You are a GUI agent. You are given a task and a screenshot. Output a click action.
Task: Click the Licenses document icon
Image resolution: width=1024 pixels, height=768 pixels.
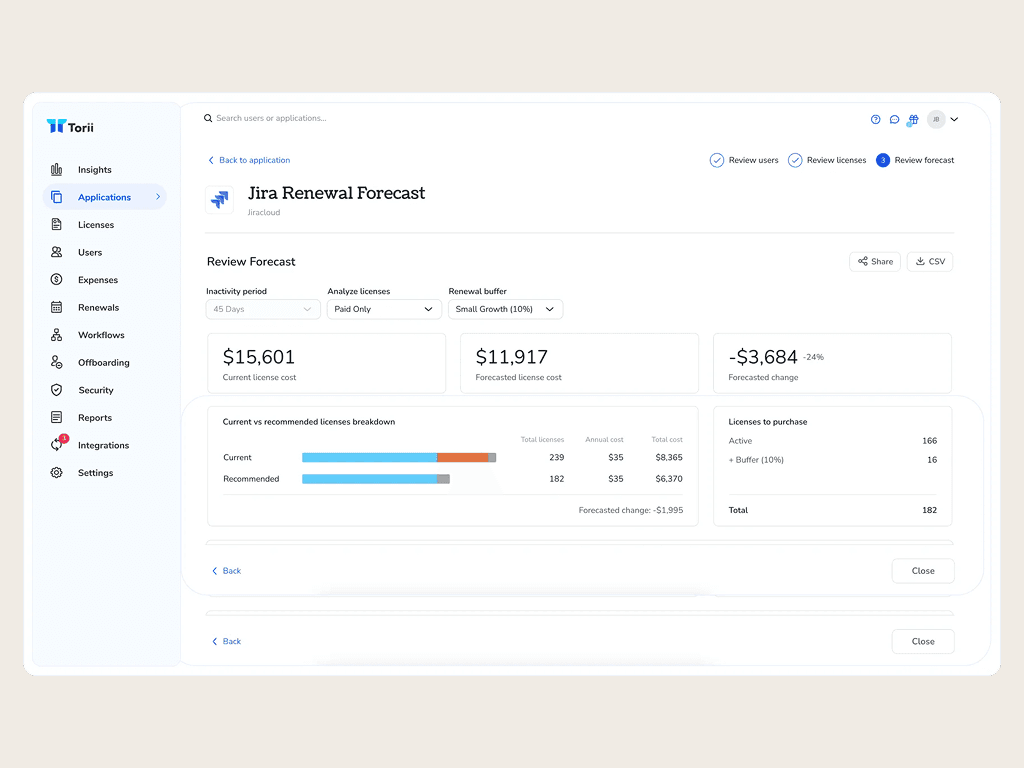[x=57, y=225]
